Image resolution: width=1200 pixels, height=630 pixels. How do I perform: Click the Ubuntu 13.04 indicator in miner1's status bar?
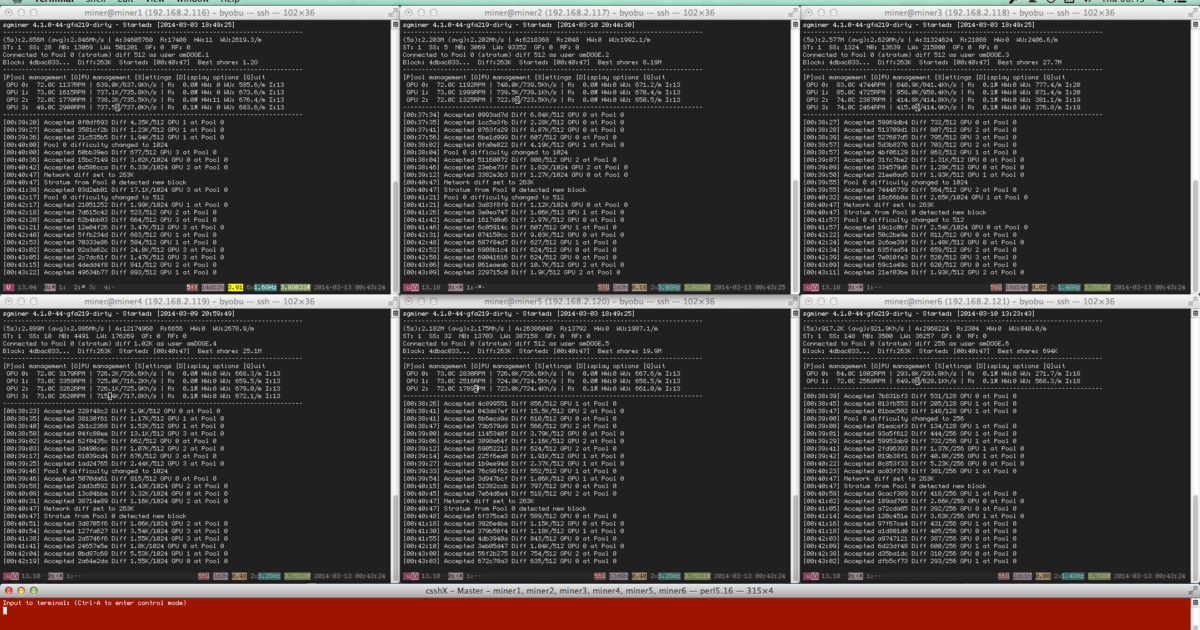click(x=28, y=285)
